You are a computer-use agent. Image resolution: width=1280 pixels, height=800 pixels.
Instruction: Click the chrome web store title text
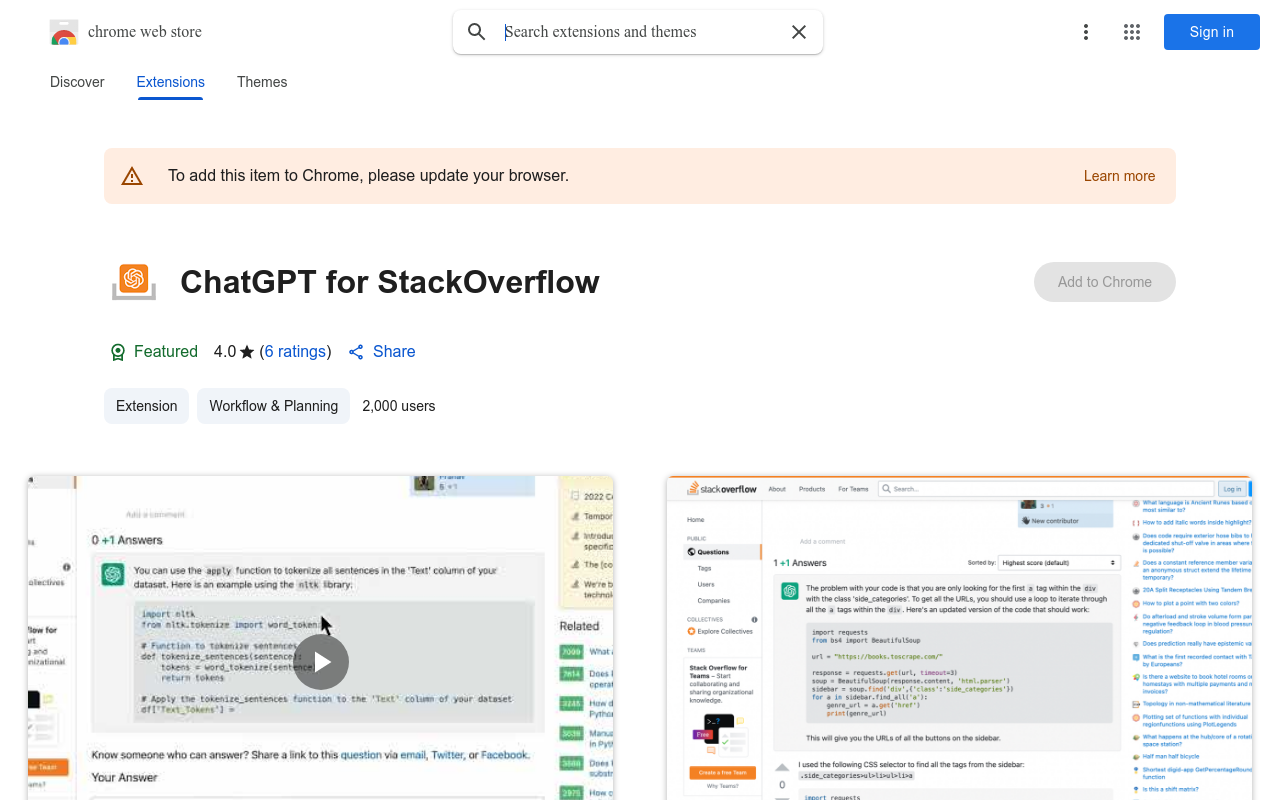point(145,32)
